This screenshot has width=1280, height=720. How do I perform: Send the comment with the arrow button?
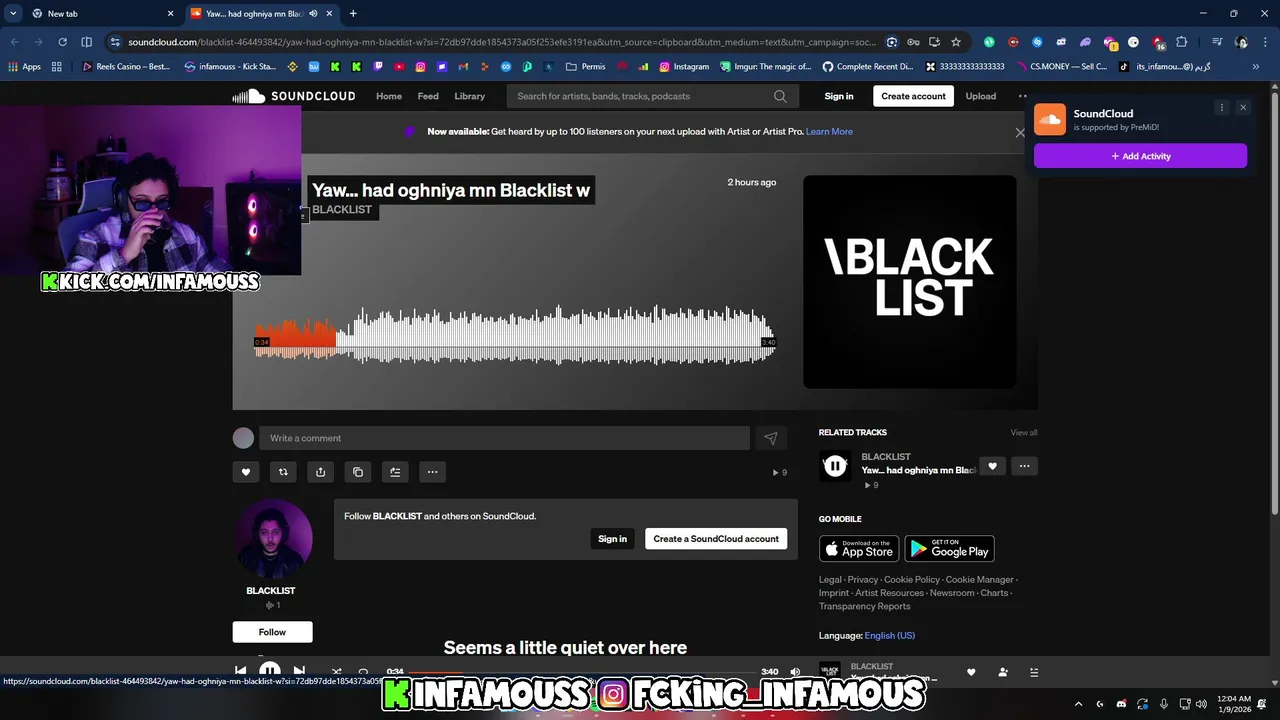tap(771, 438)
